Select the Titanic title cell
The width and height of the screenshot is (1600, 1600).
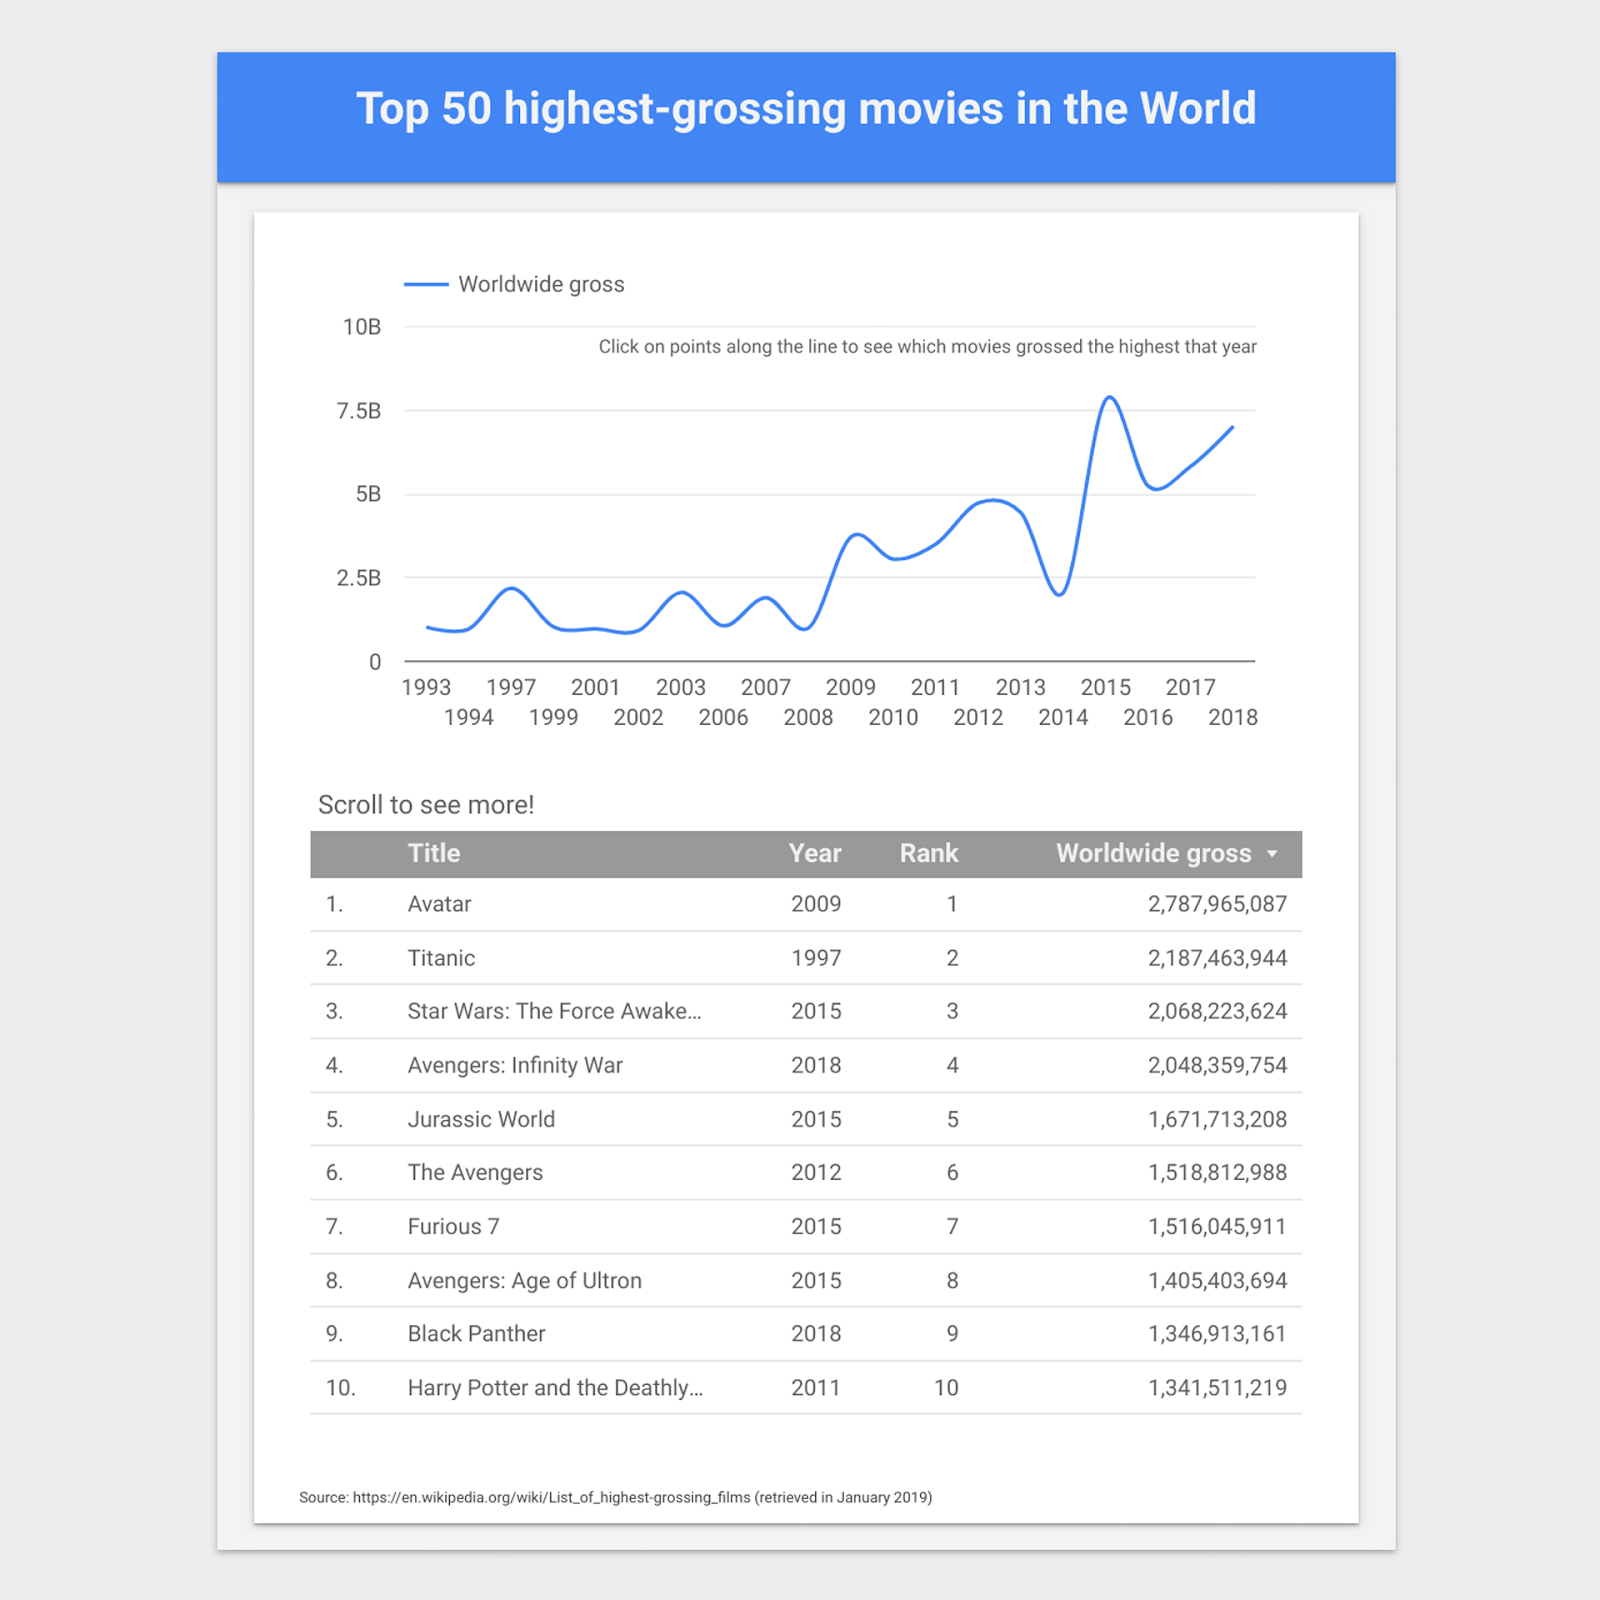point(441,958)
